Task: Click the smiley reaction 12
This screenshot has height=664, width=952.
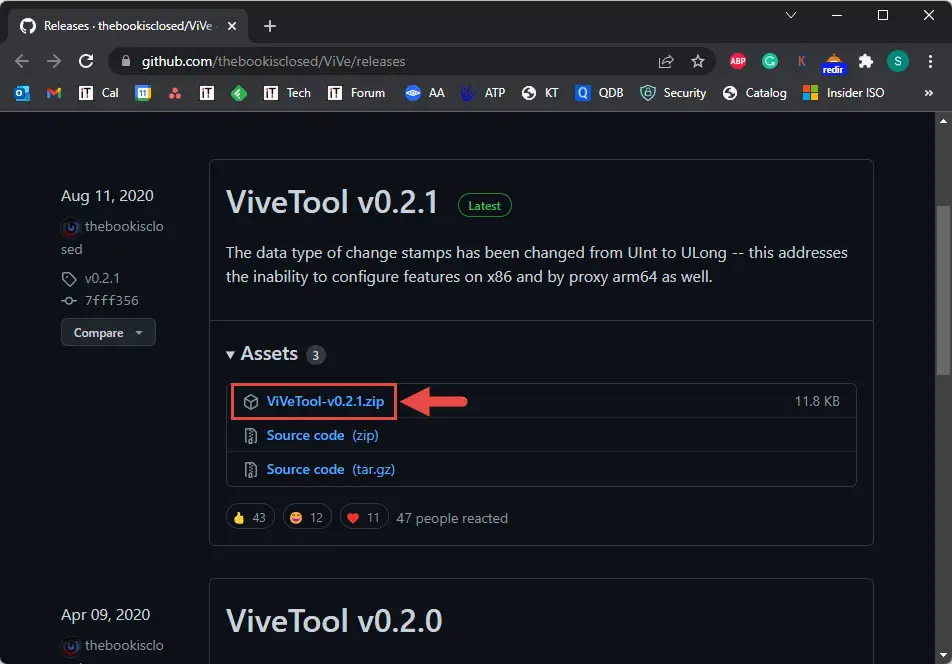Action: click(307, 517)
